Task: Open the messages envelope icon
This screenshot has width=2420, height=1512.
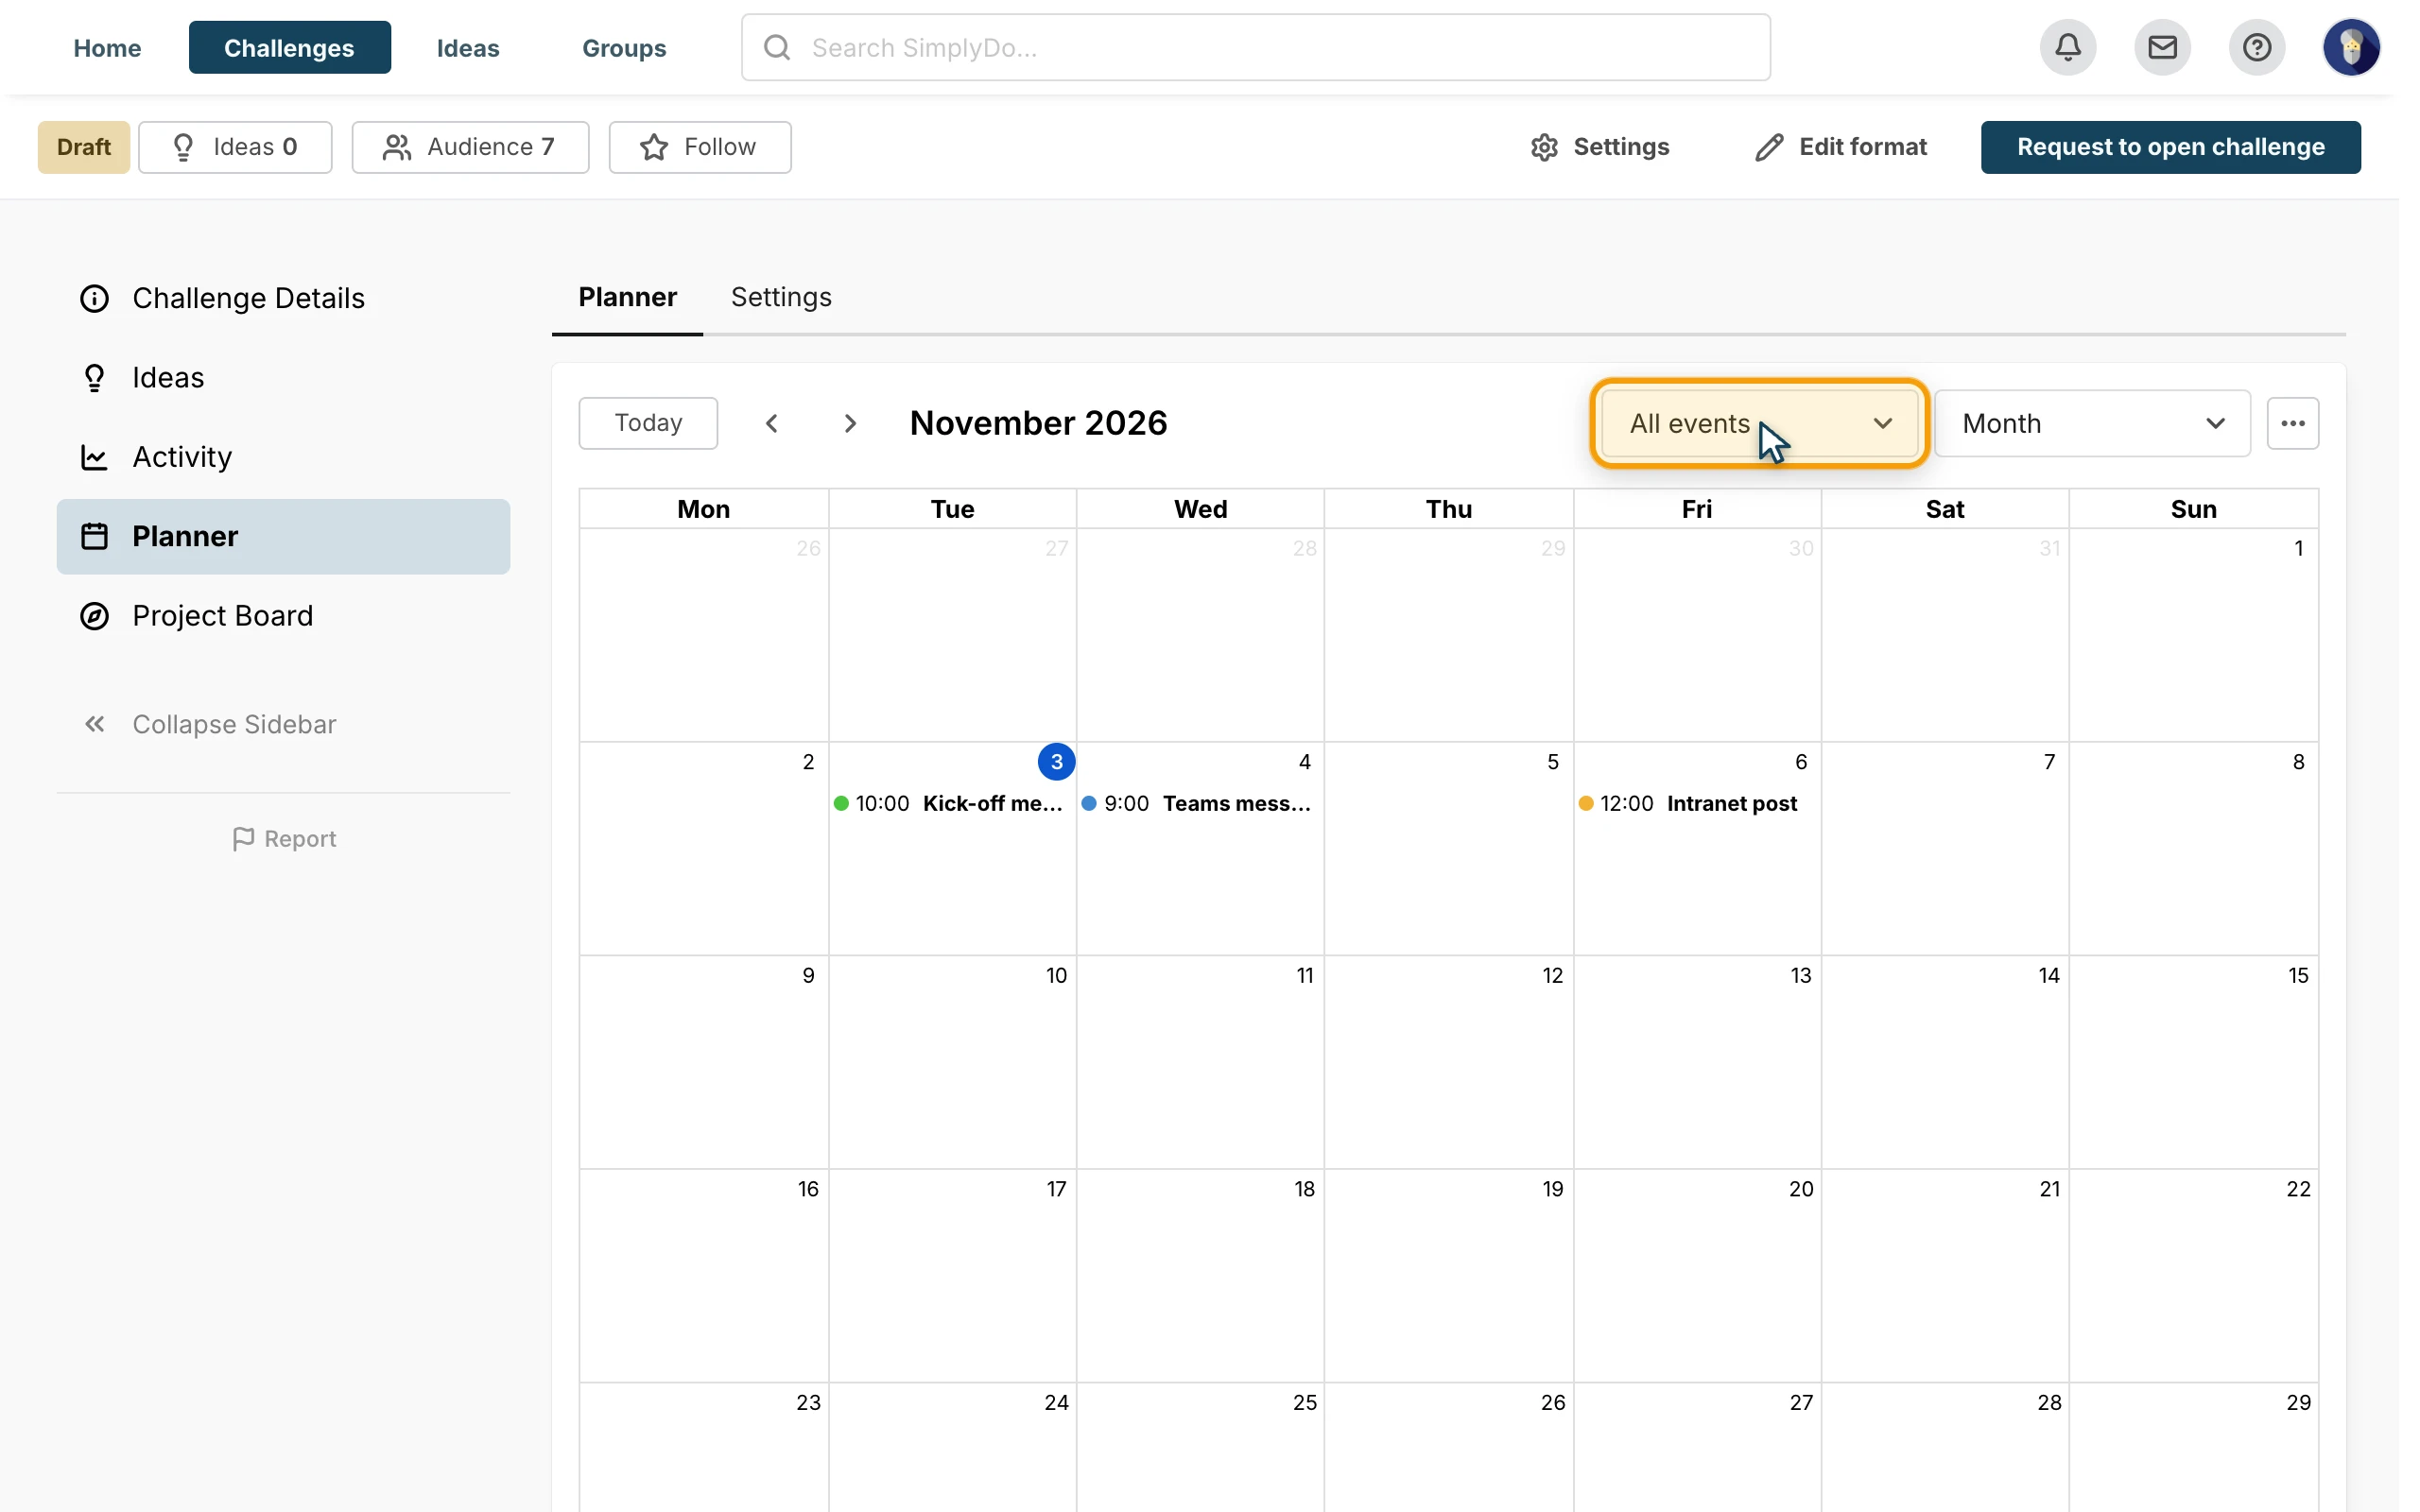Action: tap(2162, 47)
